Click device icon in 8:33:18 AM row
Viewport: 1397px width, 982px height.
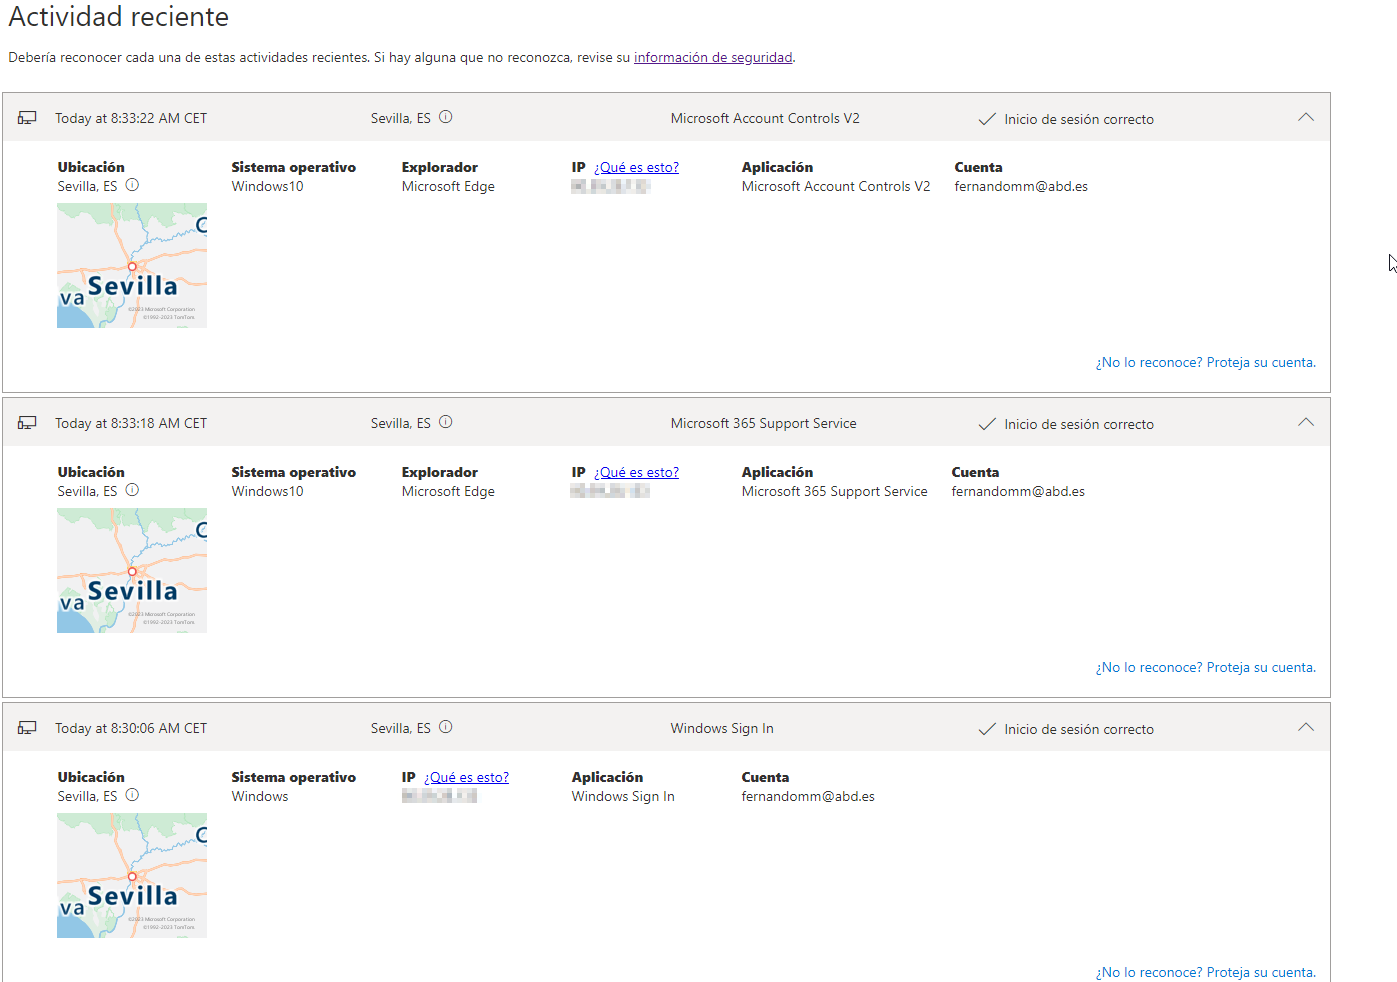27,423
